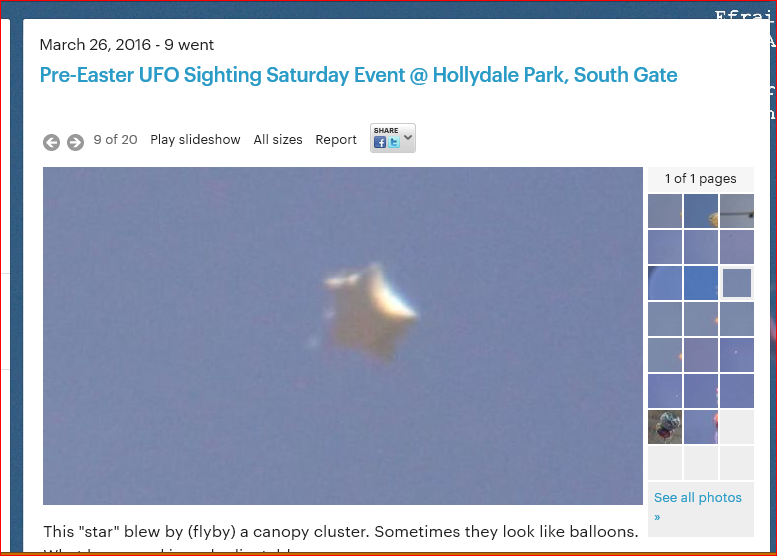
Task: Open All sizes link
Action: tap(278, 140)
